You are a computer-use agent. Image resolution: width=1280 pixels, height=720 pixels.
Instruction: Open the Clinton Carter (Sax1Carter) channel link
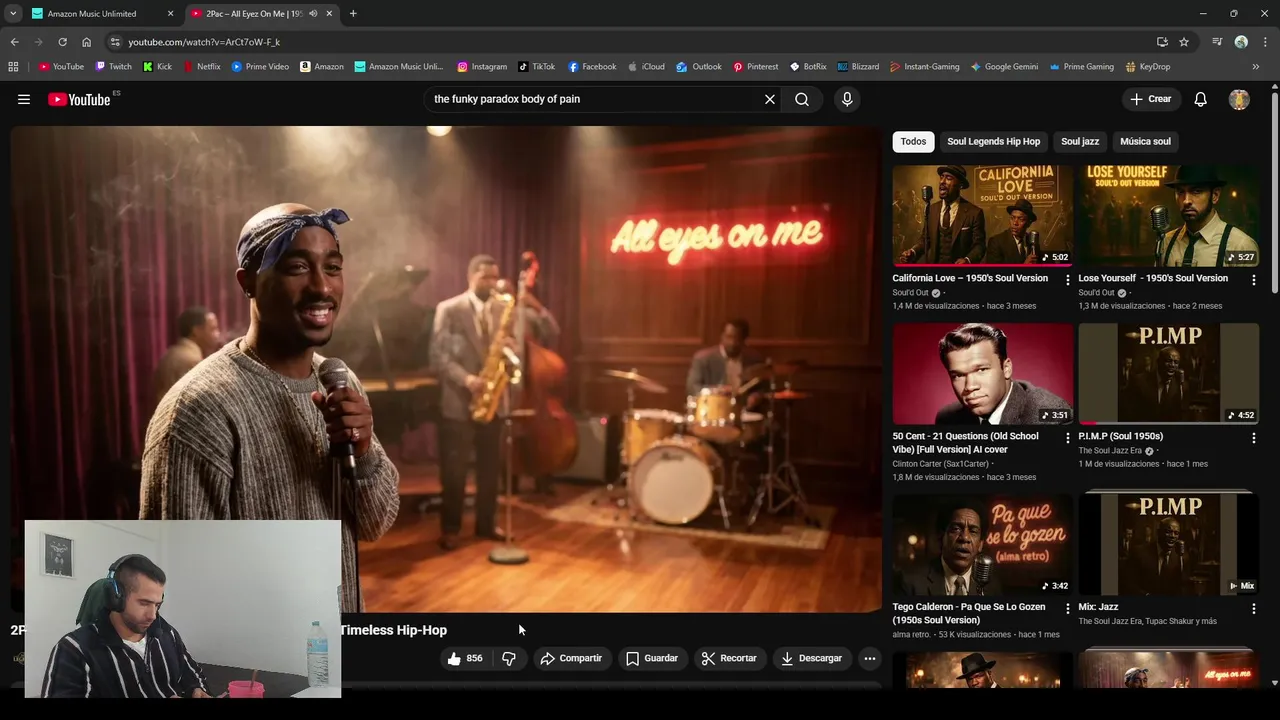[x=941, y=464]
